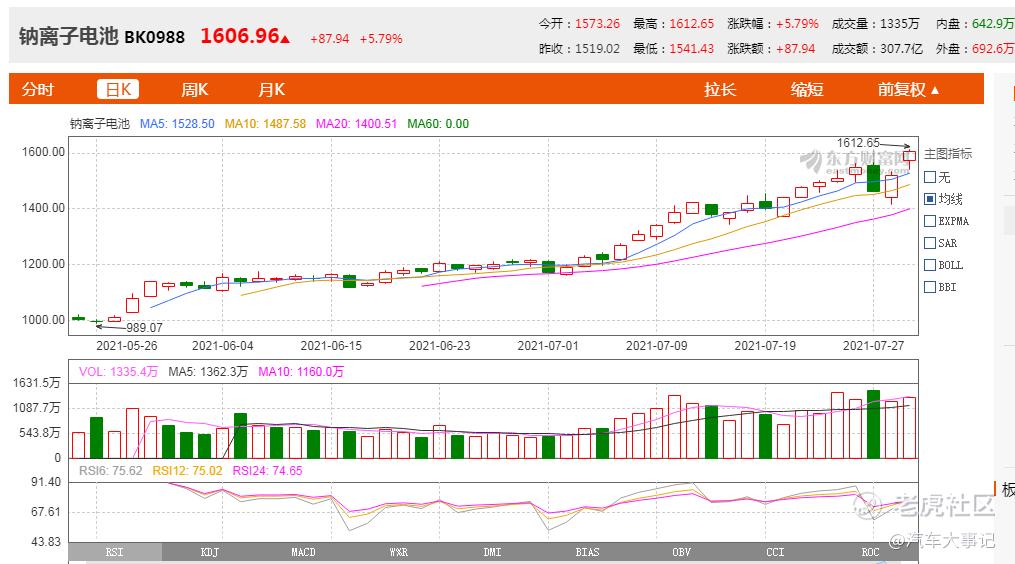The width and height of the screenshot is (1015, 564).
Task: Click the 2021-07-27 date axis label
Action: 873,346
